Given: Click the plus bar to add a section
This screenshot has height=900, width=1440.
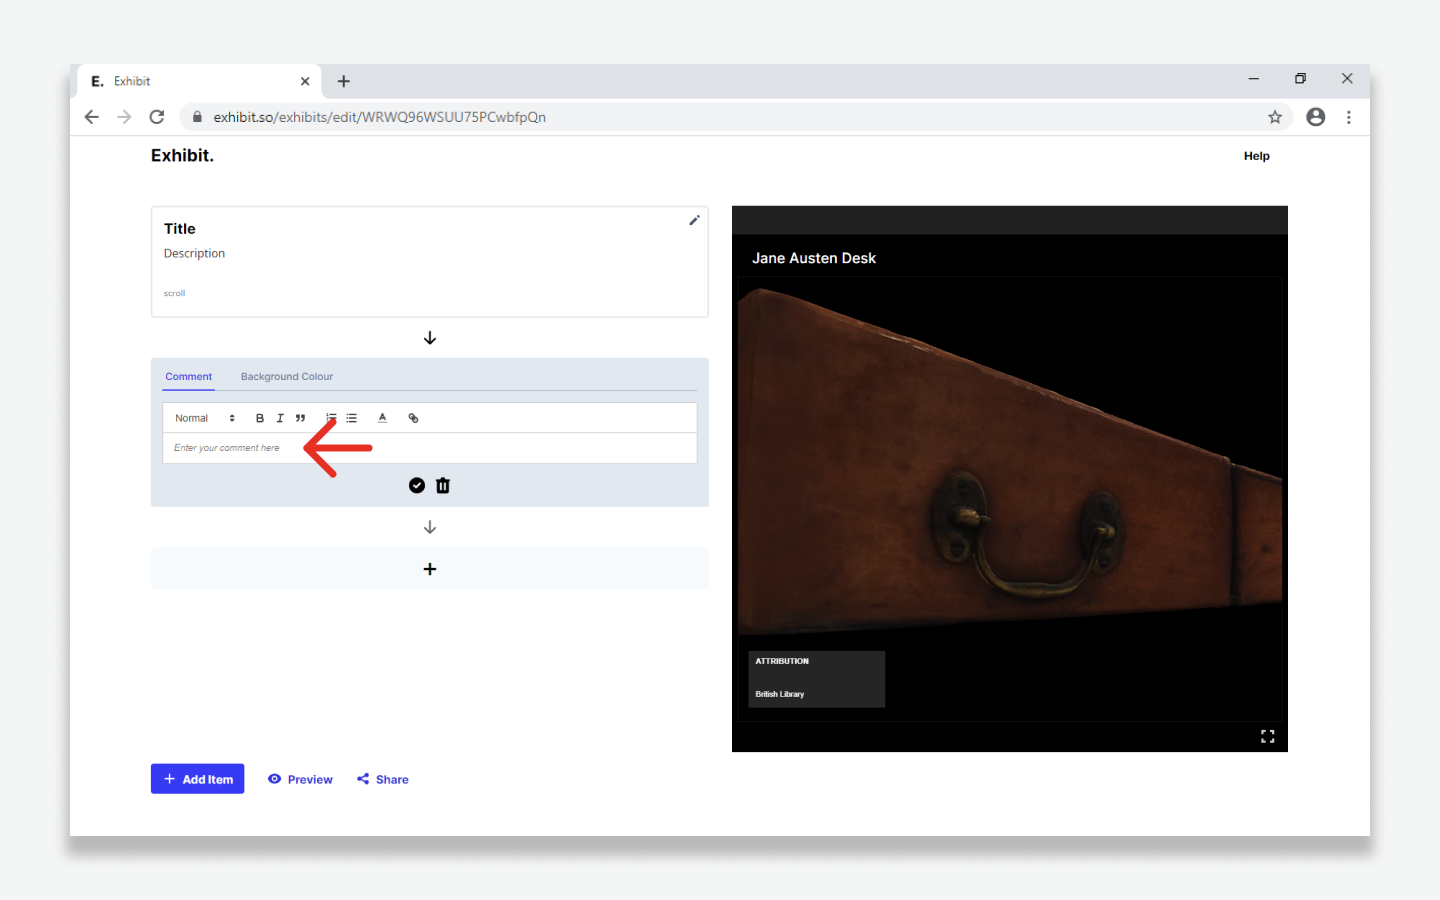Looking at the screenshot, I should [x=430, y=569].
